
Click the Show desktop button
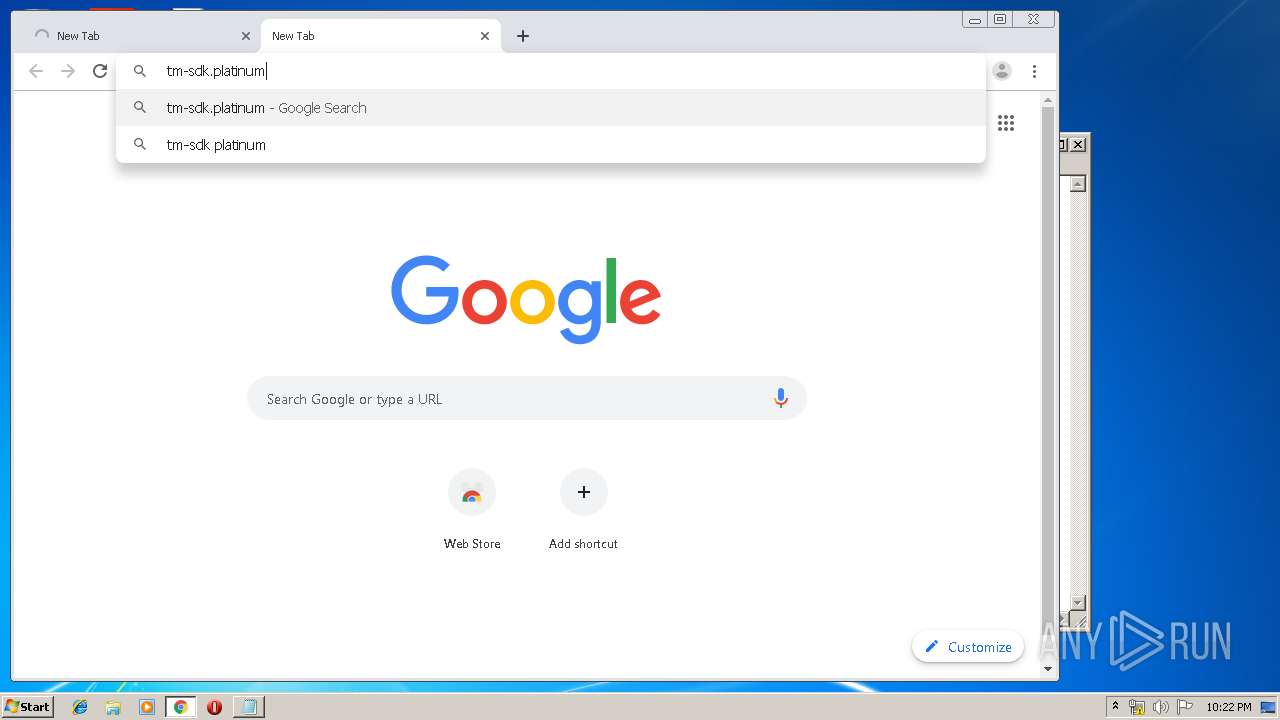1269,707
